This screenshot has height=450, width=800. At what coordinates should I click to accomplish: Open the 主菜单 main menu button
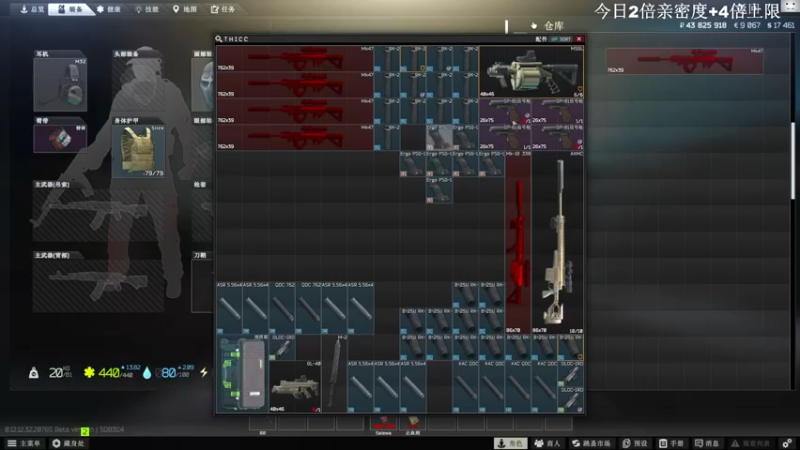[x=23, y=443]
